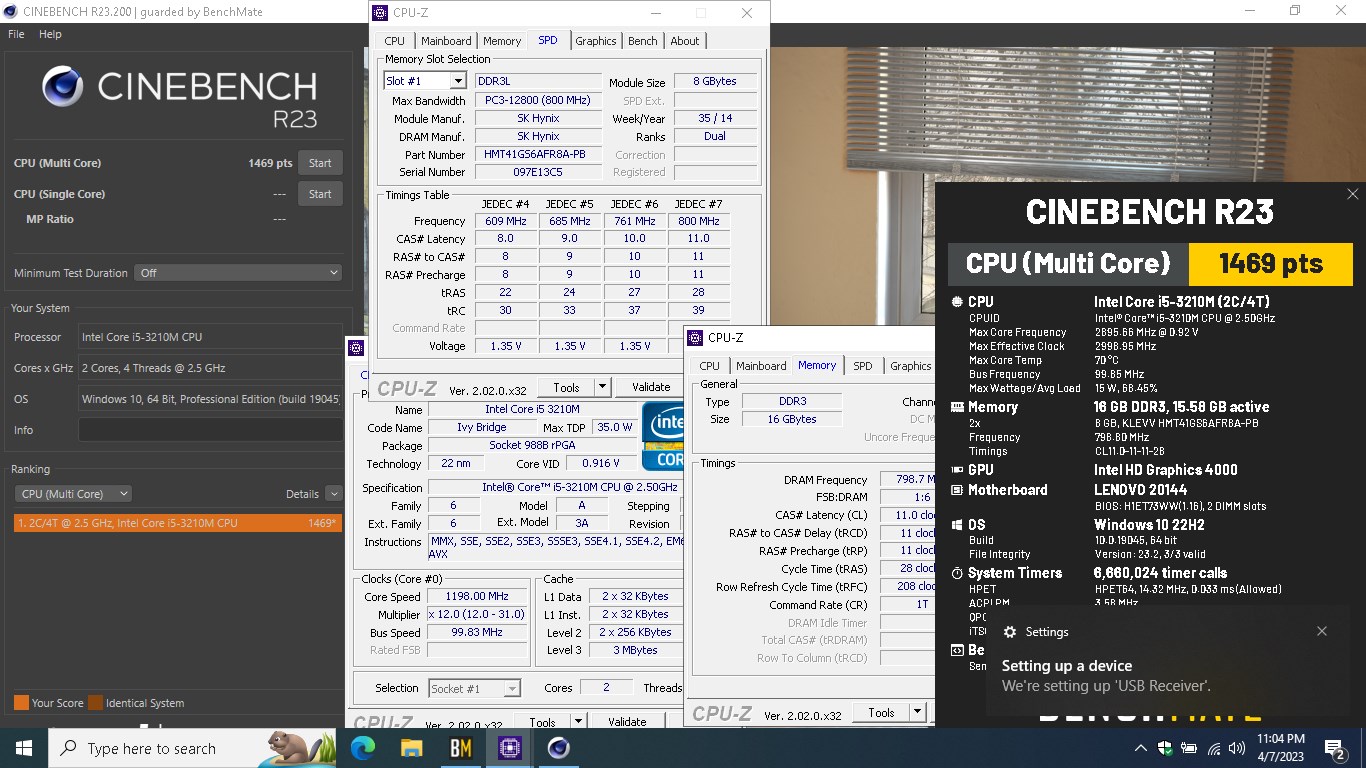Click Tools button in the Memory window
Screen dimensions: 1366x768
881,712
